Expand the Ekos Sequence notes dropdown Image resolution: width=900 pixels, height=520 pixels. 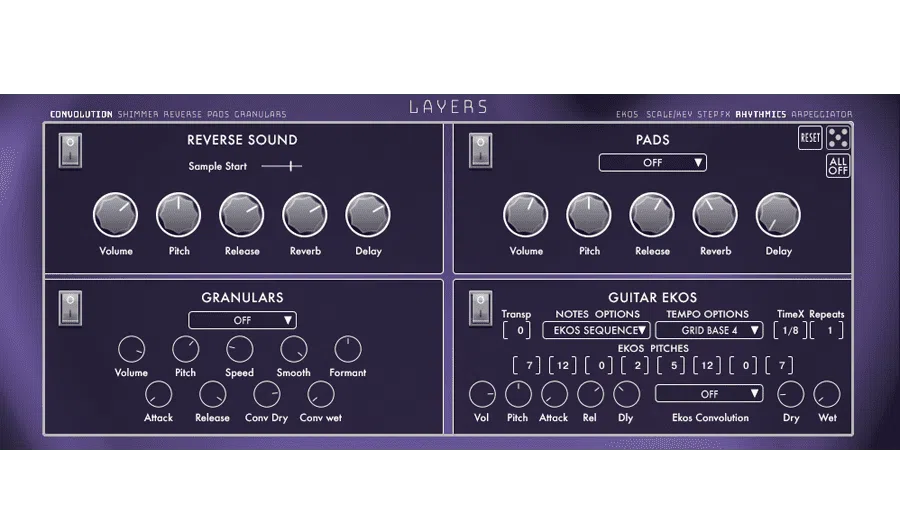tap(596, 330)
